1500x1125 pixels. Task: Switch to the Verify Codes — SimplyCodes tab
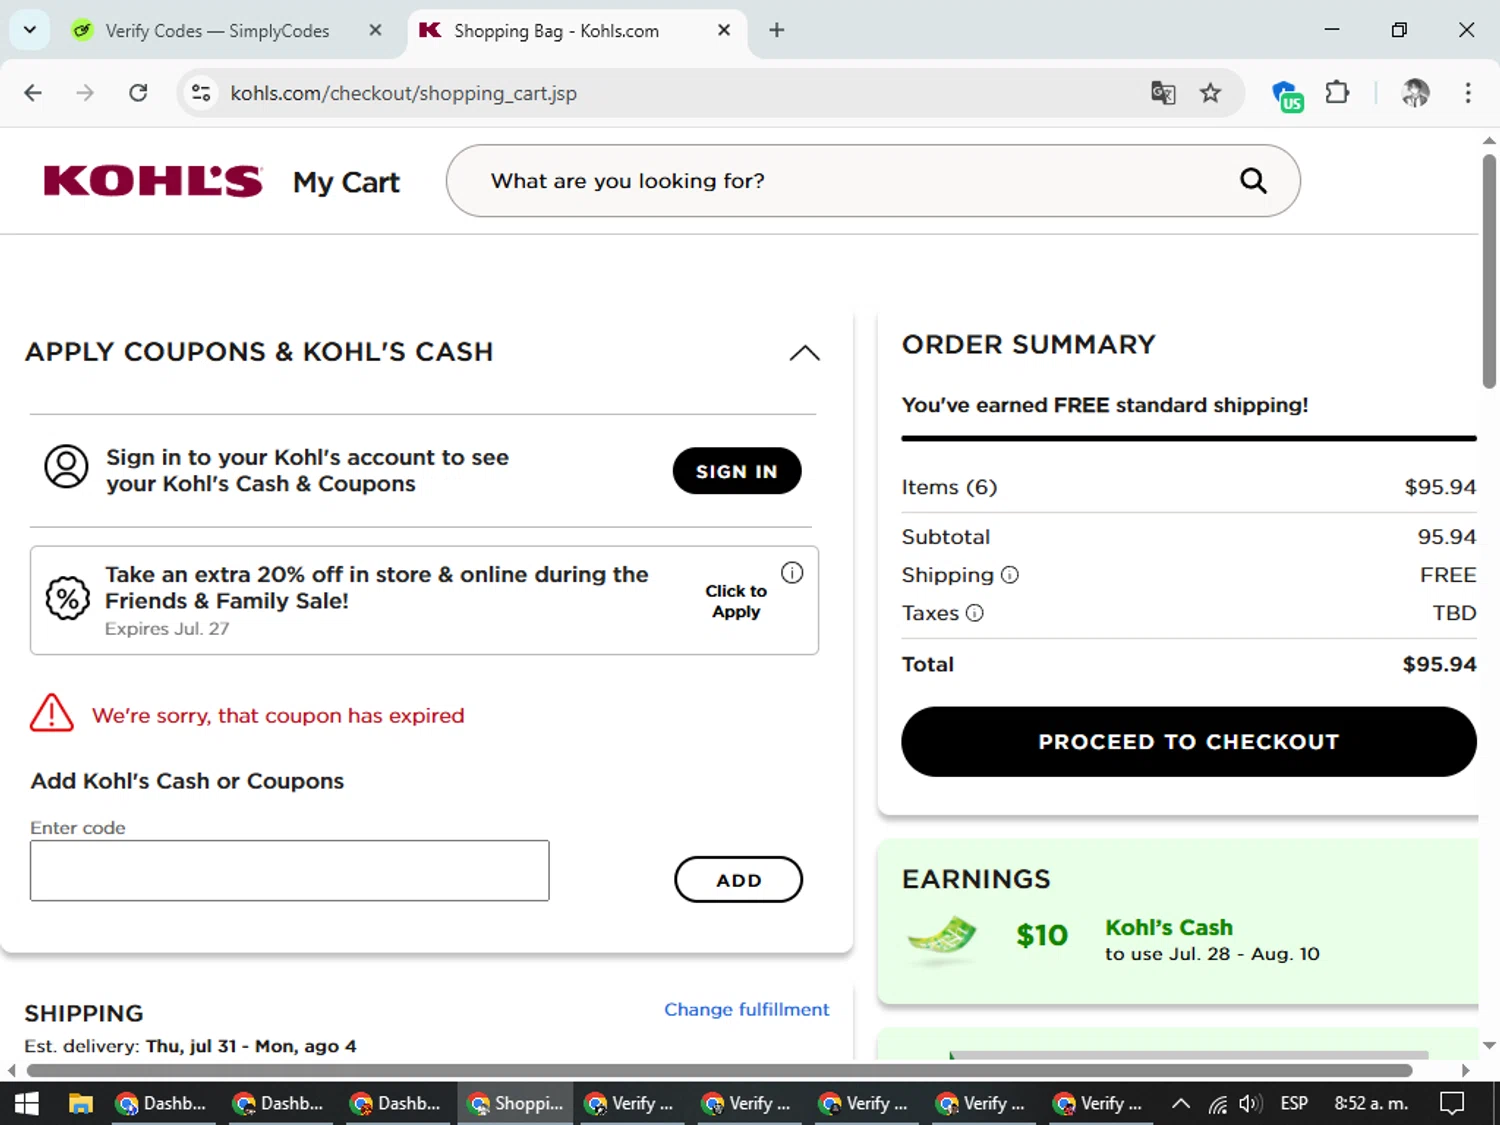(x=218, y=31)
